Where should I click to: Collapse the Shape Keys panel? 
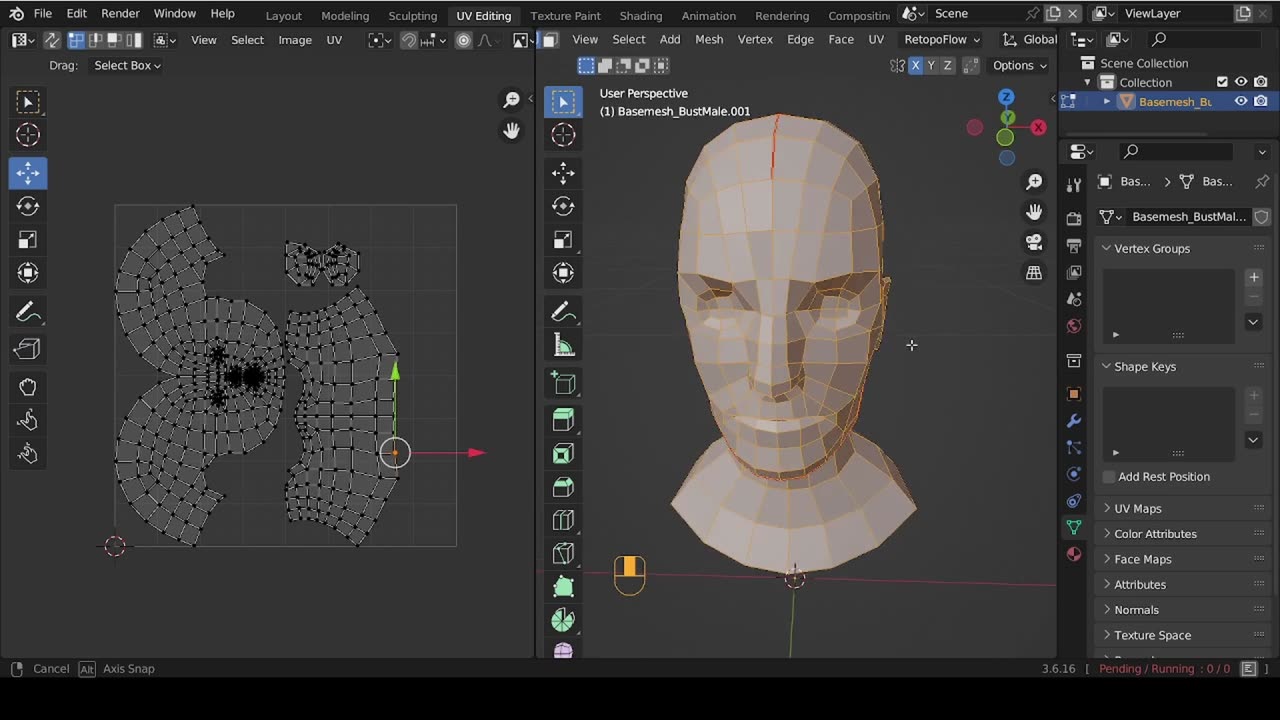click(1145, 366)
